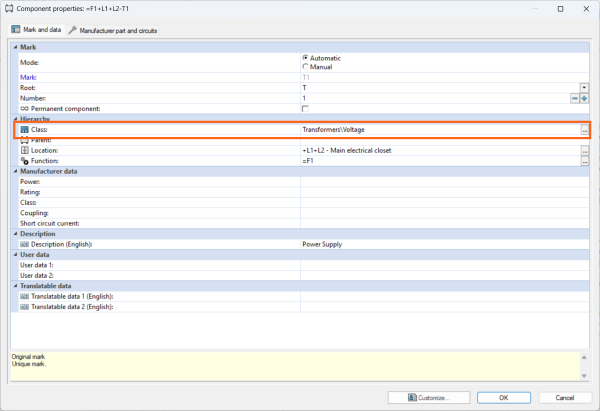Edit the Number value field
The width and height of the screenshot is (600, 411).
click(x=435, y=98)
